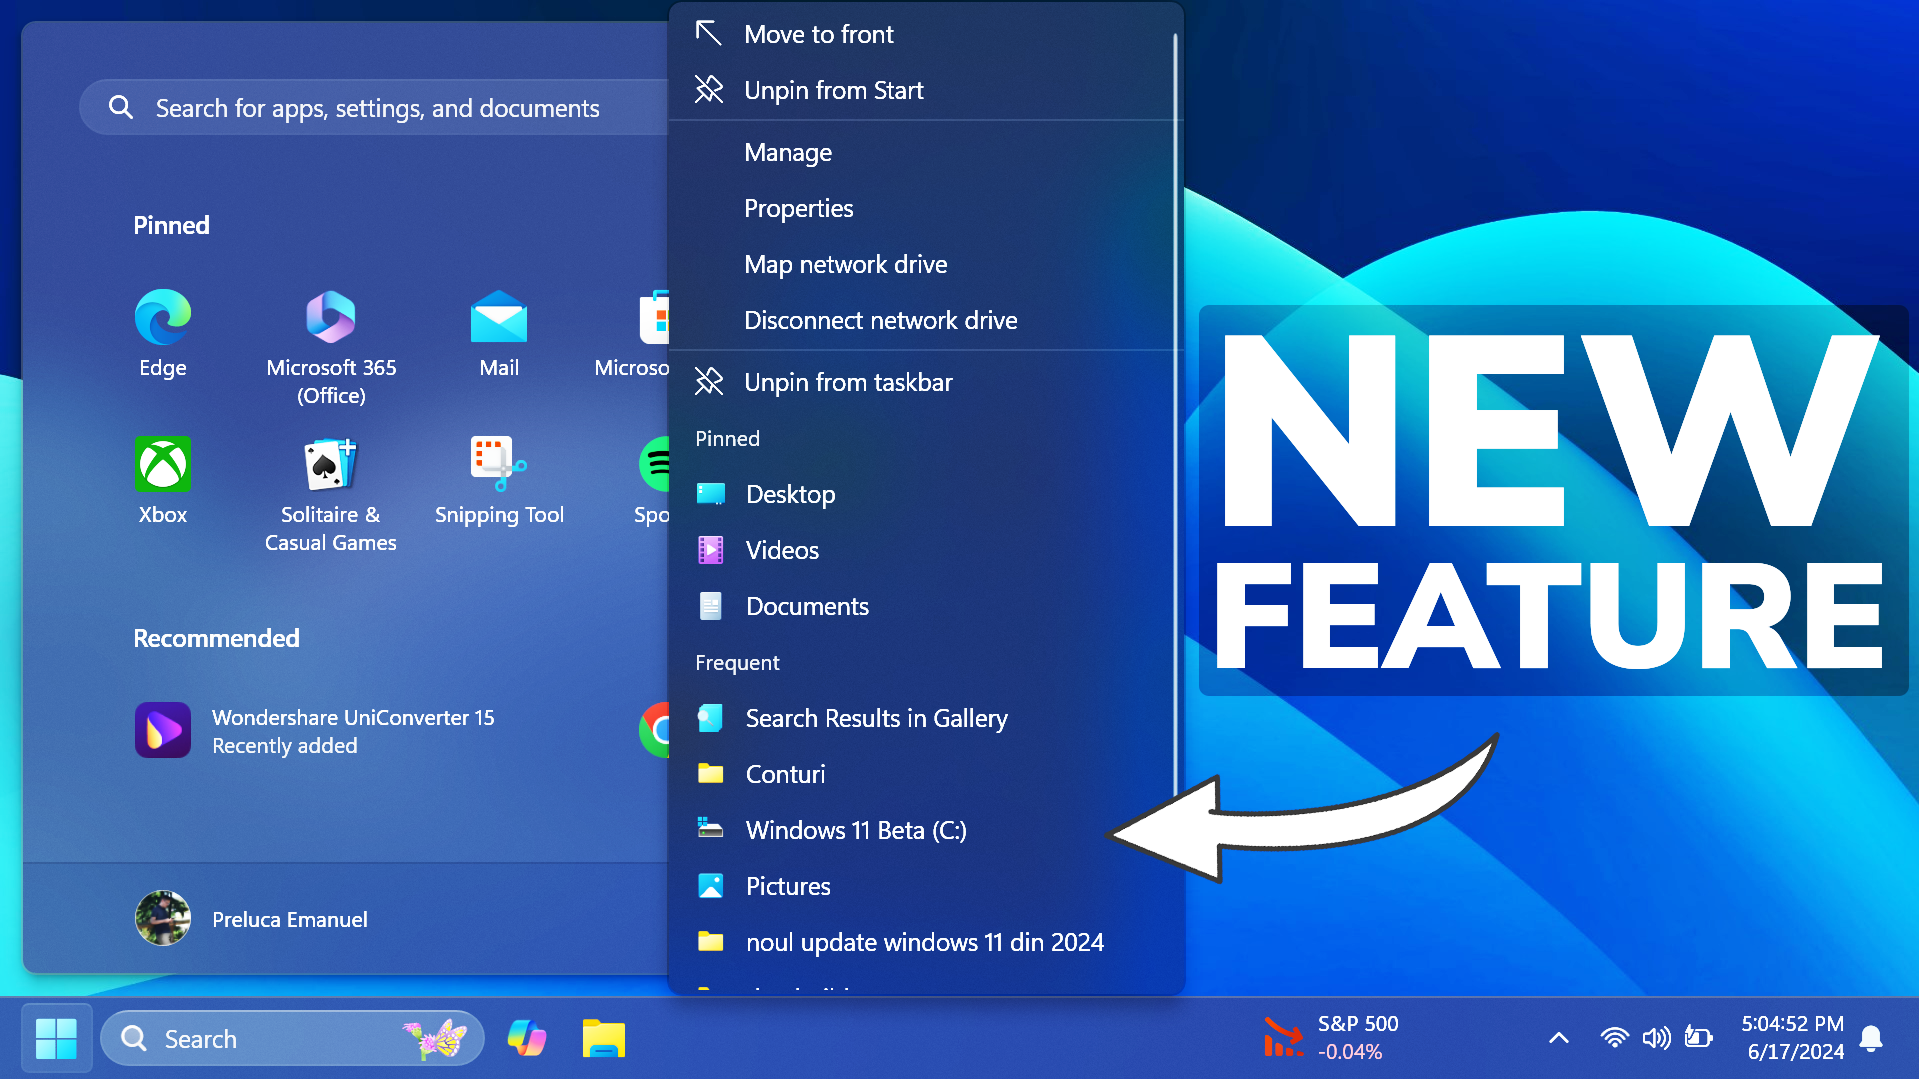Open the Desktop pinned folder entry

789,494
